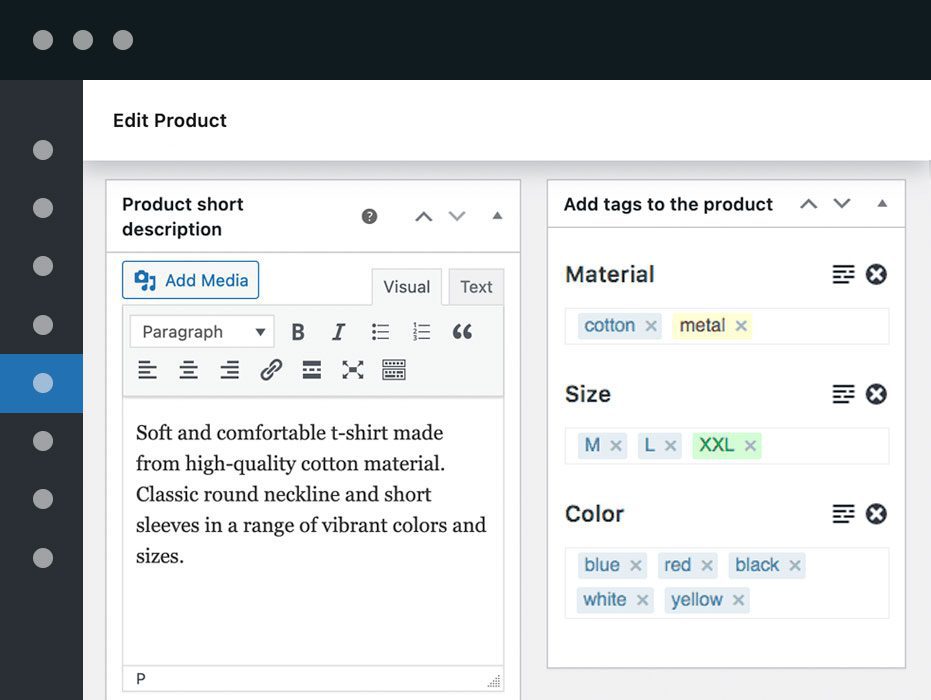Move Add tags panel down
Image resolution: width=931 pixels, height=700 pixels.
(841, 204)
